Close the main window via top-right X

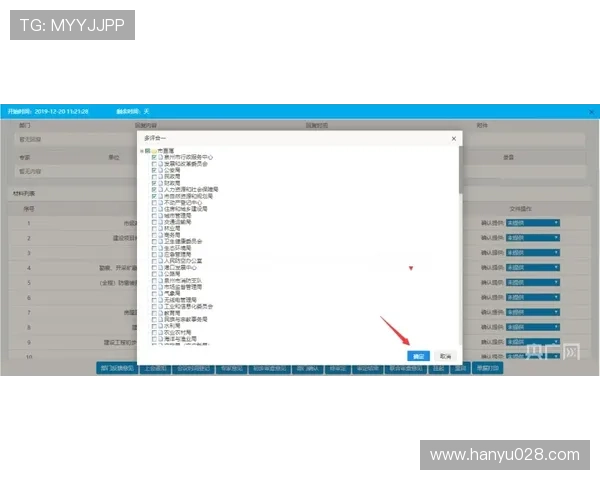point(590,110)
